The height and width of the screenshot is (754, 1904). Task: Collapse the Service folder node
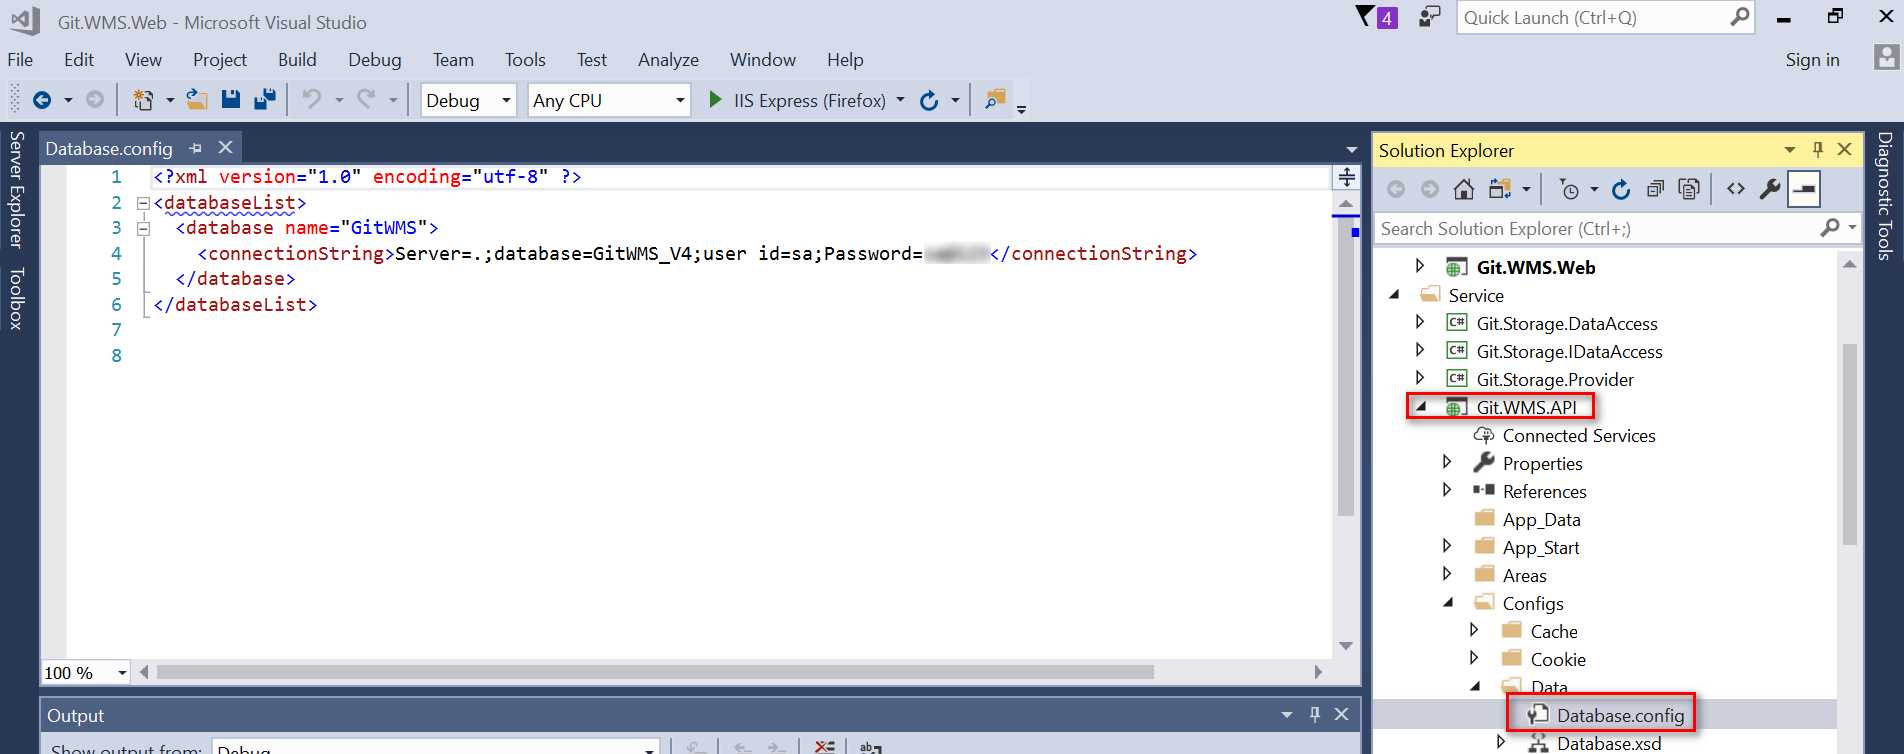tap(1396, 294)
